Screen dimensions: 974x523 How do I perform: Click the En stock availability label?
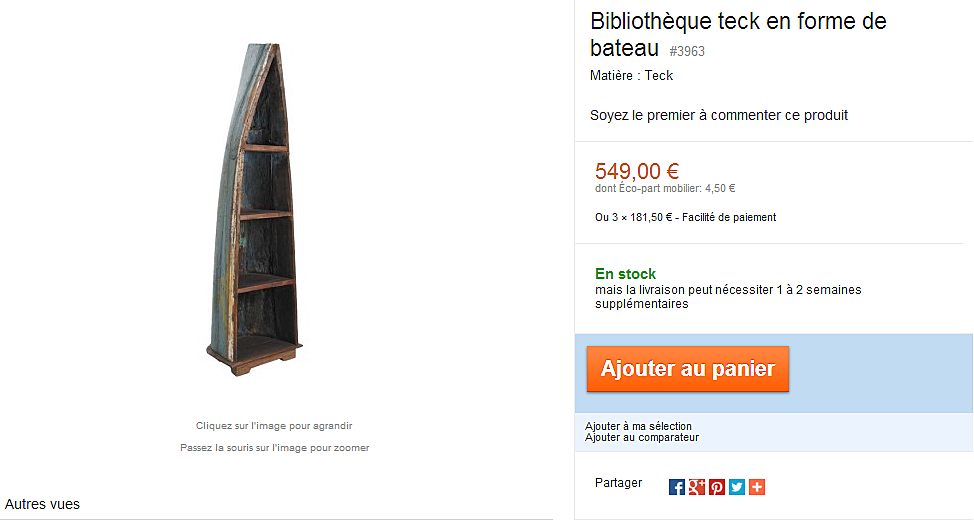[x=625, y=274]
